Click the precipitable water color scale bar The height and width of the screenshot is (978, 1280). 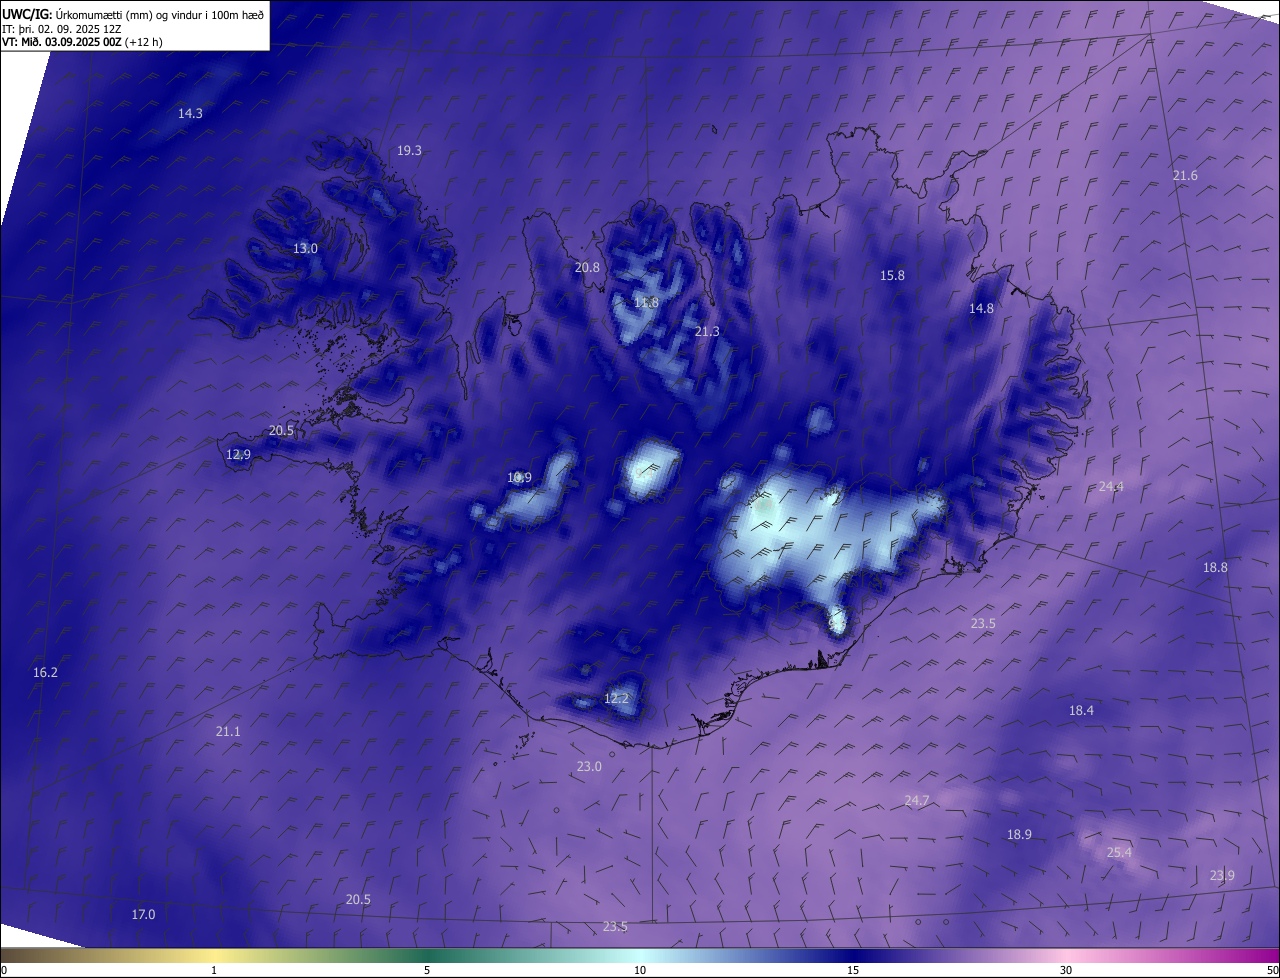pyautogui.click(x=640, y=955)
